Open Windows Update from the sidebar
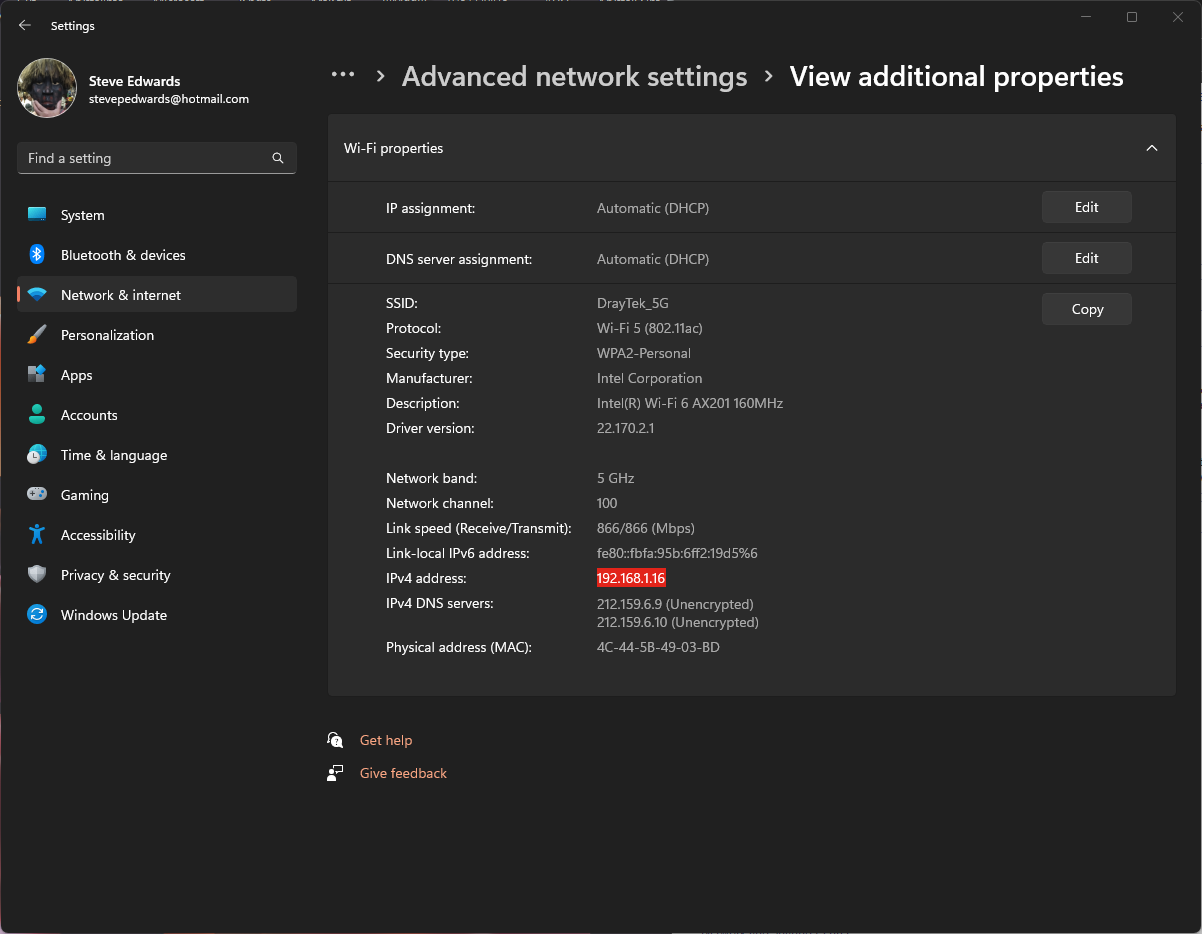 (113, 615)
